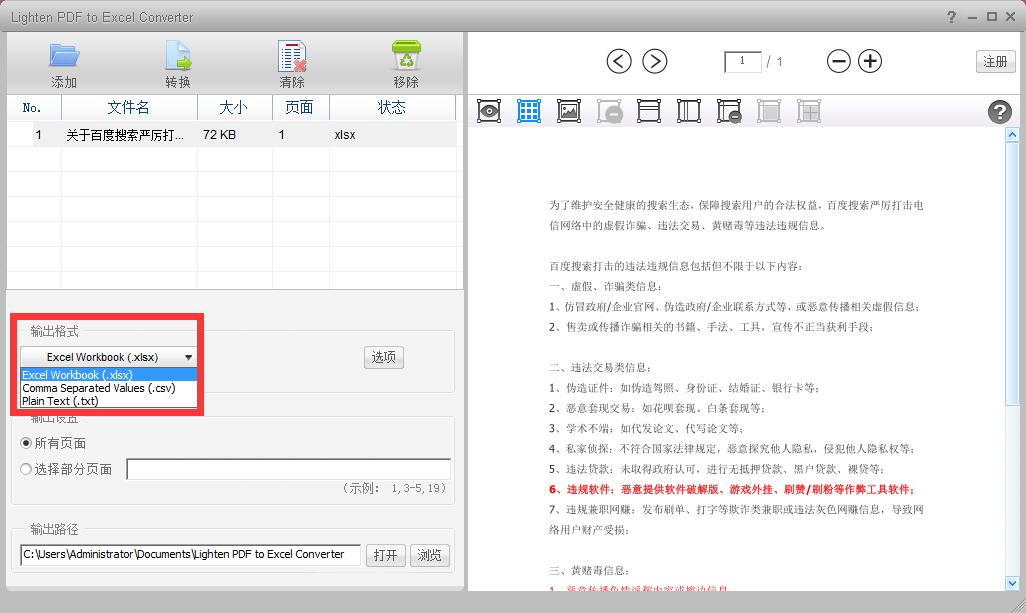The image size is (1026, 613).
Task: Click the 注册 register button
Action: [x=995, y=61]
